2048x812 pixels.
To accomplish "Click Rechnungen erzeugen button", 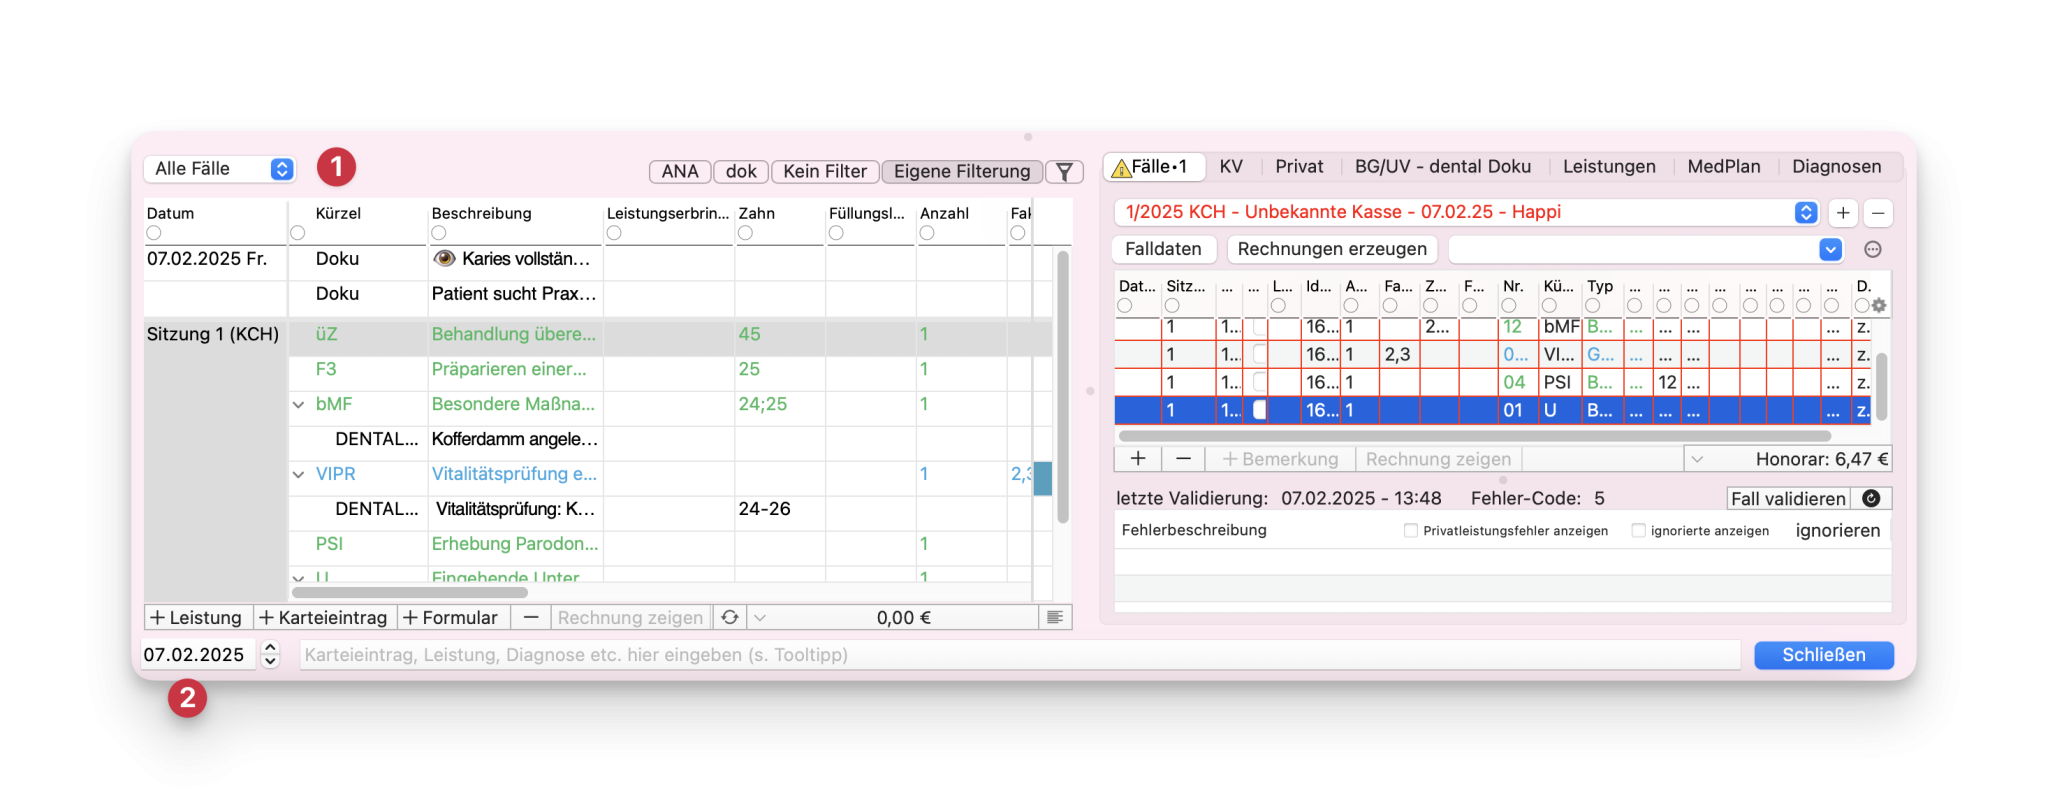I will click(x=1332, y=249).
